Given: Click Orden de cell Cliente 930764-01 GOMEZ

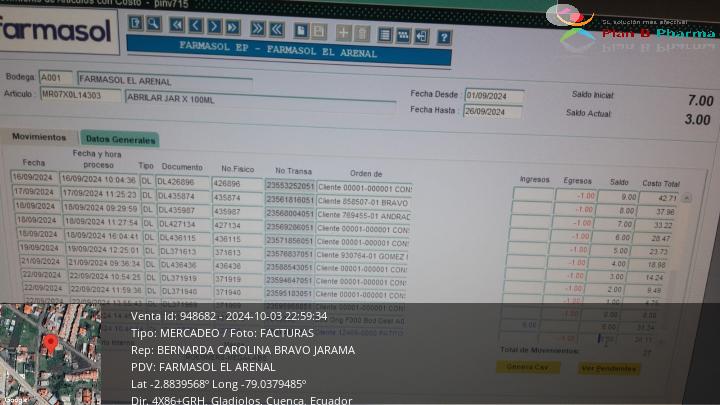Looking at the screenshot, I should click(x=362, y=255).
